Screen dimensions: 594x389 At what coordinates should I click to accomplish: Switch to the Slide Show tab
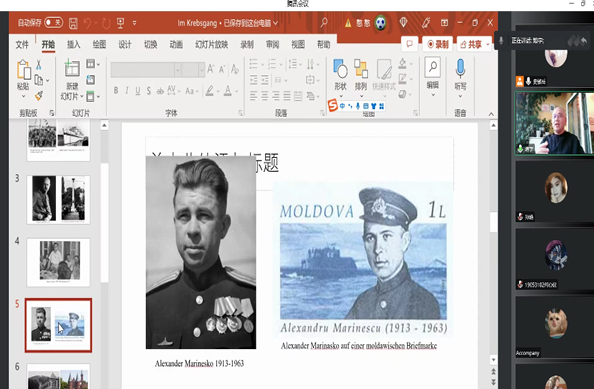point(211,44)
